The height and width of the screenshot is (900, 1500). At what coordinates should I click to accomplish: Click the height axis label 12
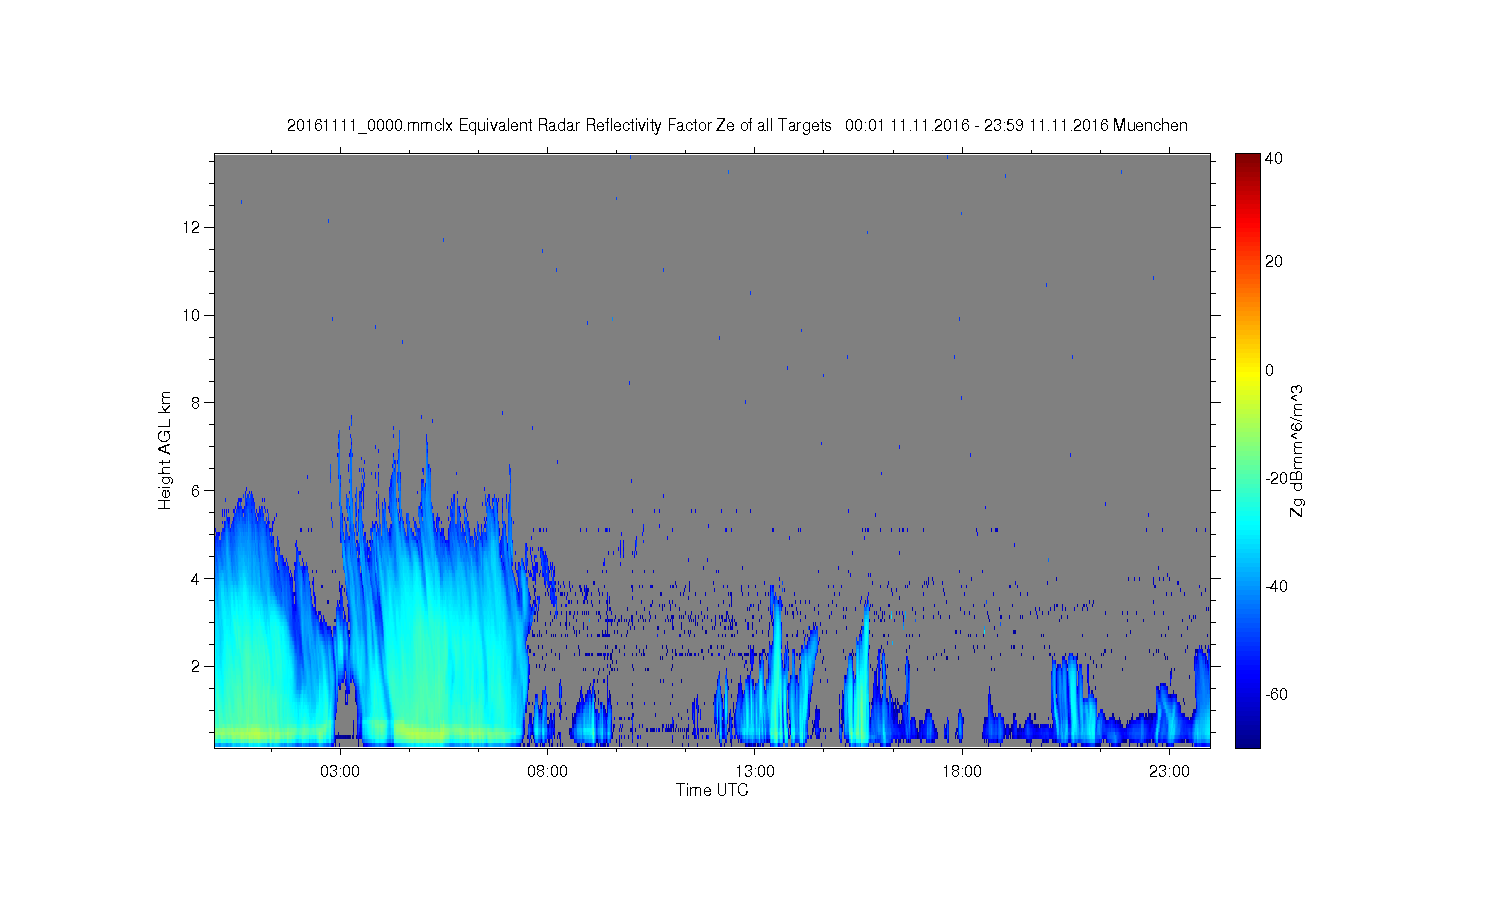pos(193,227)
